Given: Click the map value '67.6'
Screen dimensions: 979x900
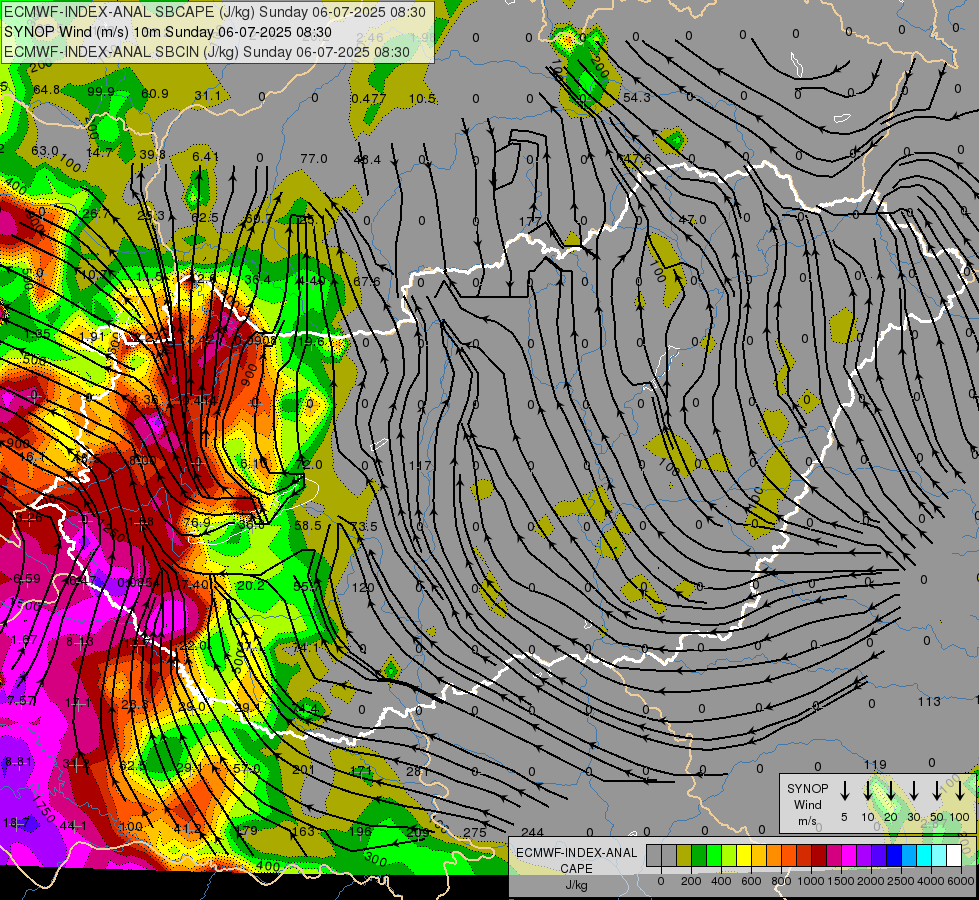Looking at the screenshot, I should pyautogui.click(x=367, y=281).
